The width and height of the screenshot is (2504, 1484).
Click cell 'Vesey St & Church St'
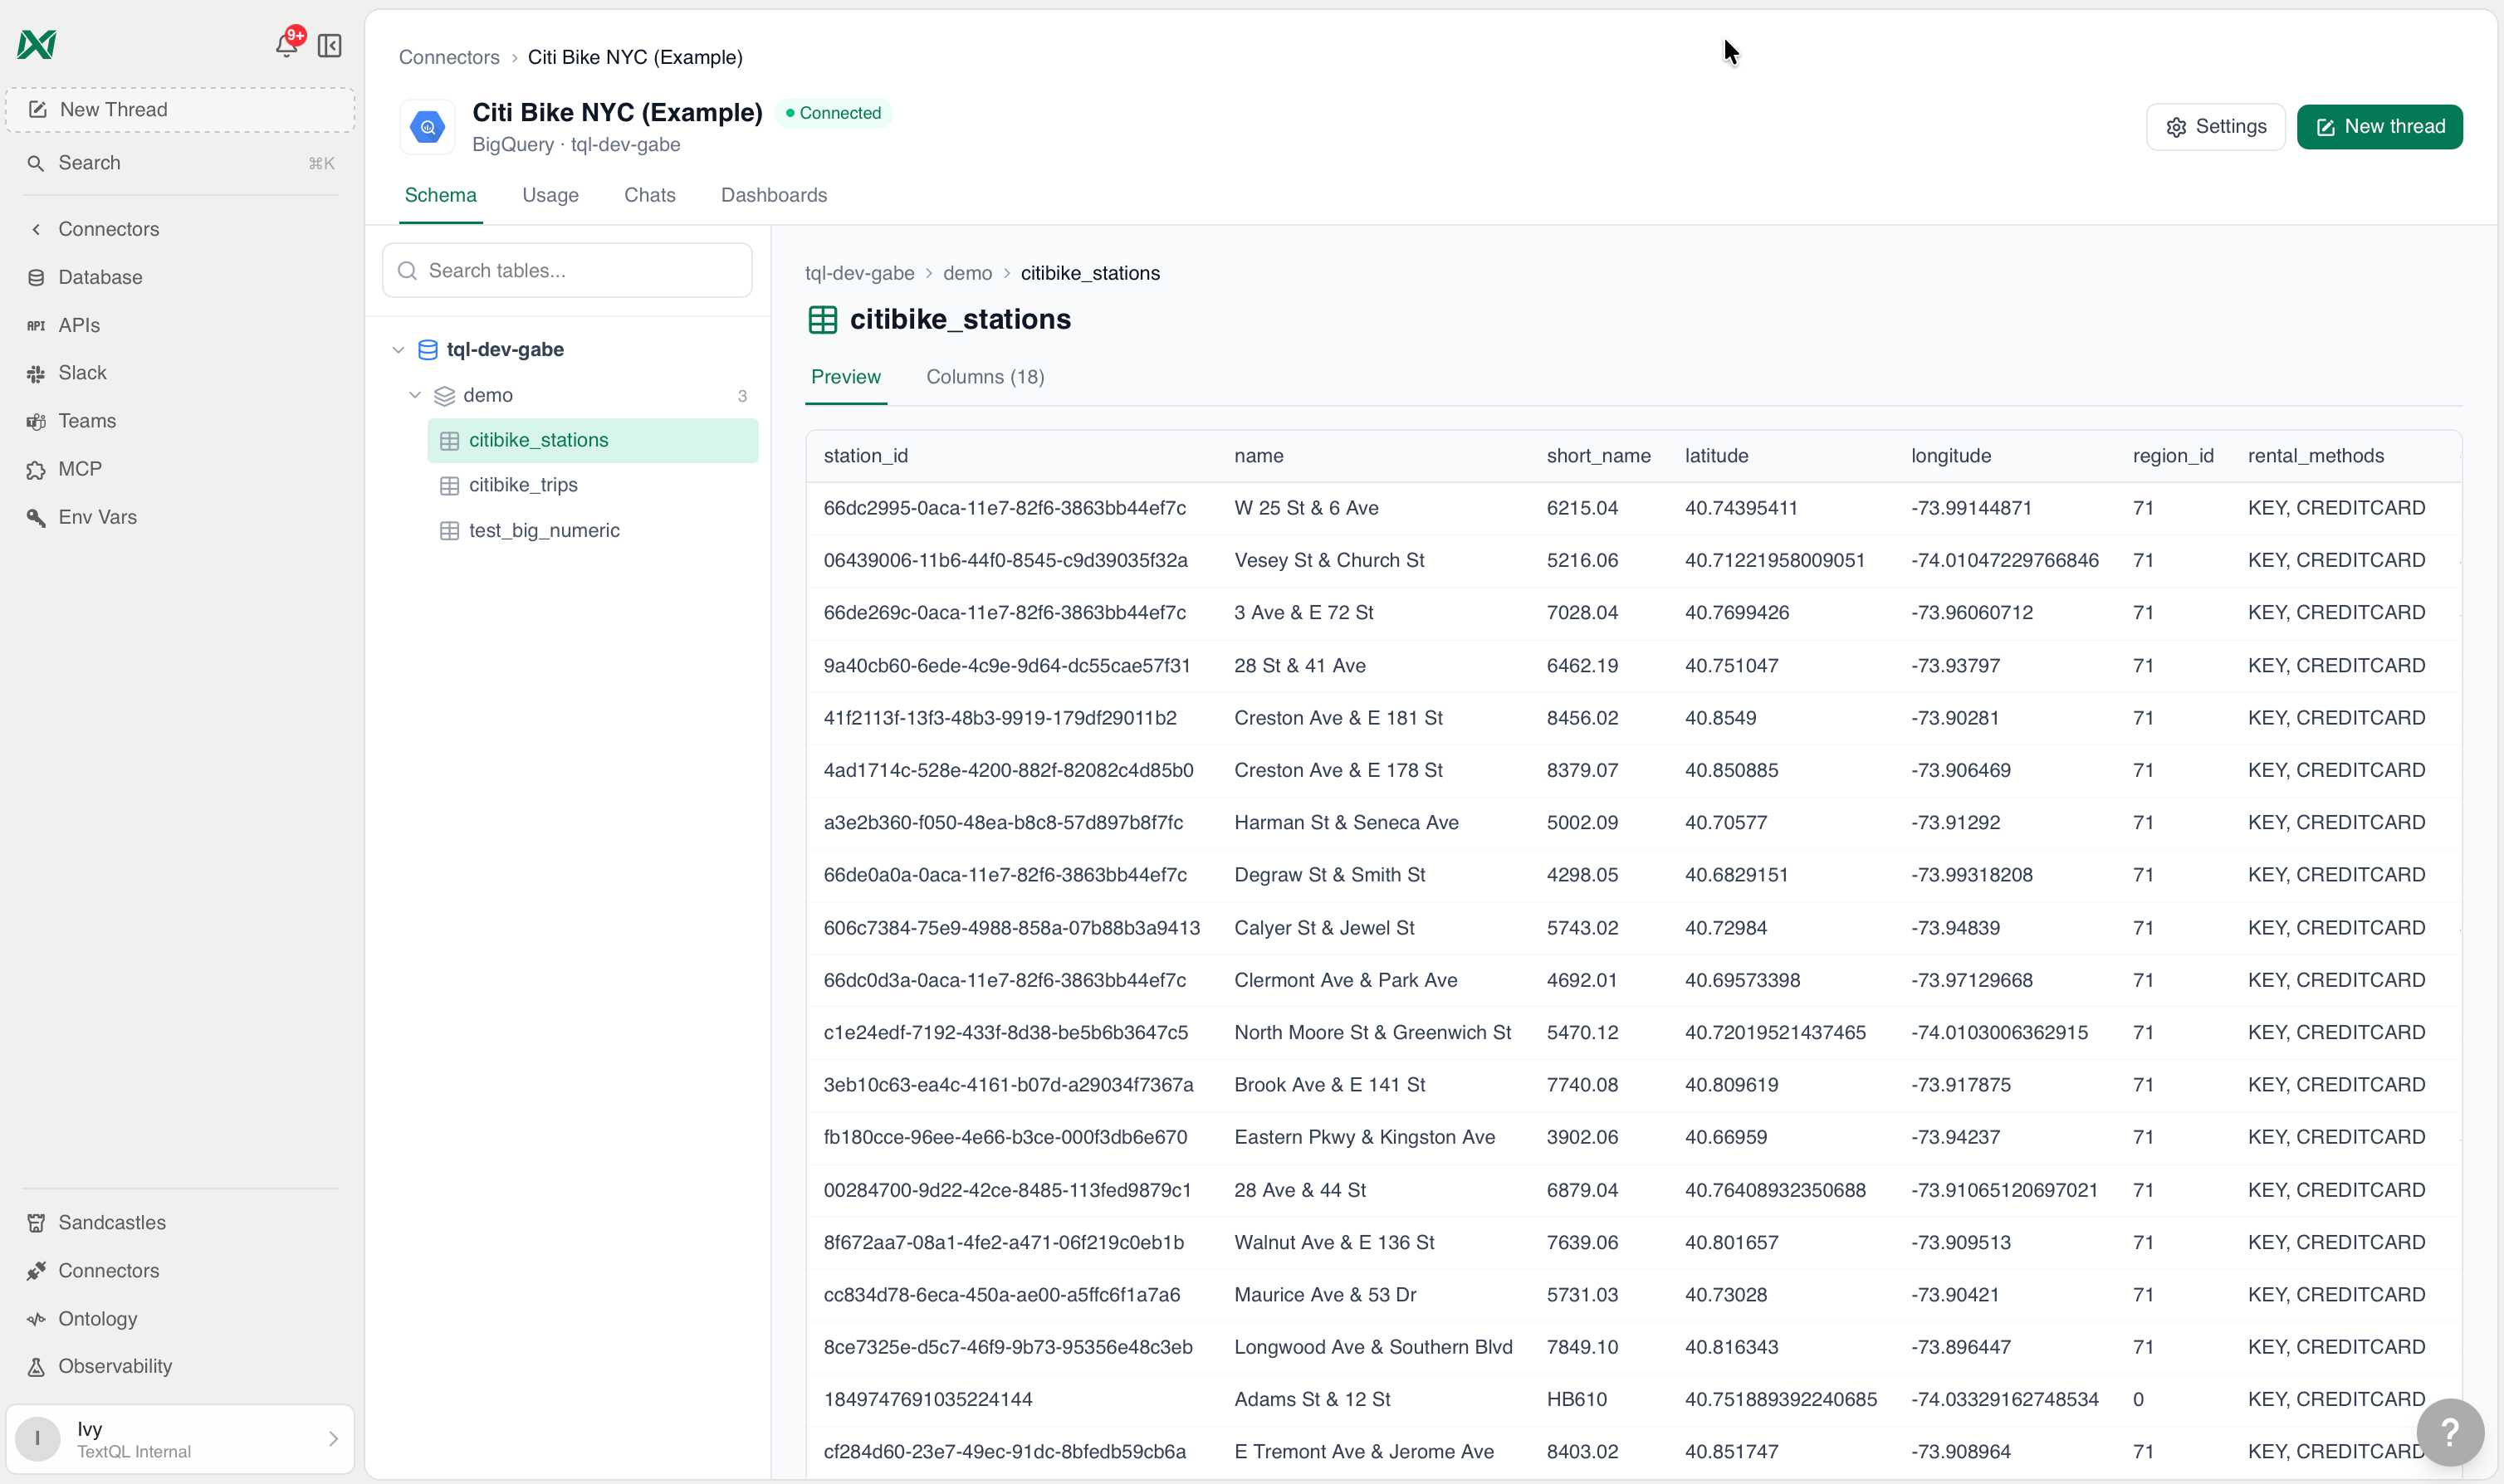pyautogui.click(x=1329, y=561)
